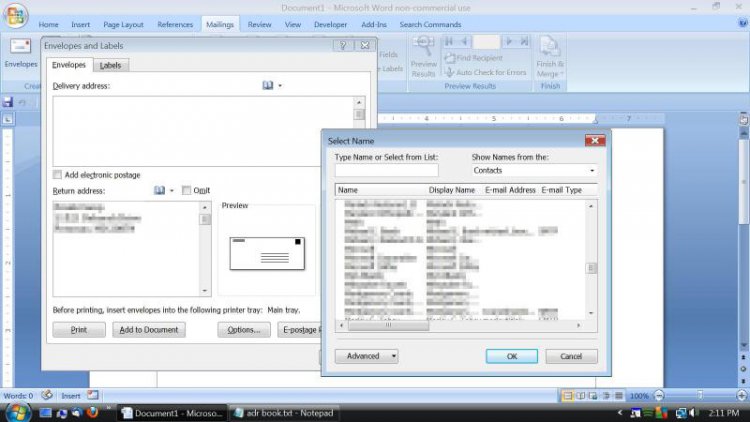750x422 pixels.
Task: Click the Print button
Action: 79,330
